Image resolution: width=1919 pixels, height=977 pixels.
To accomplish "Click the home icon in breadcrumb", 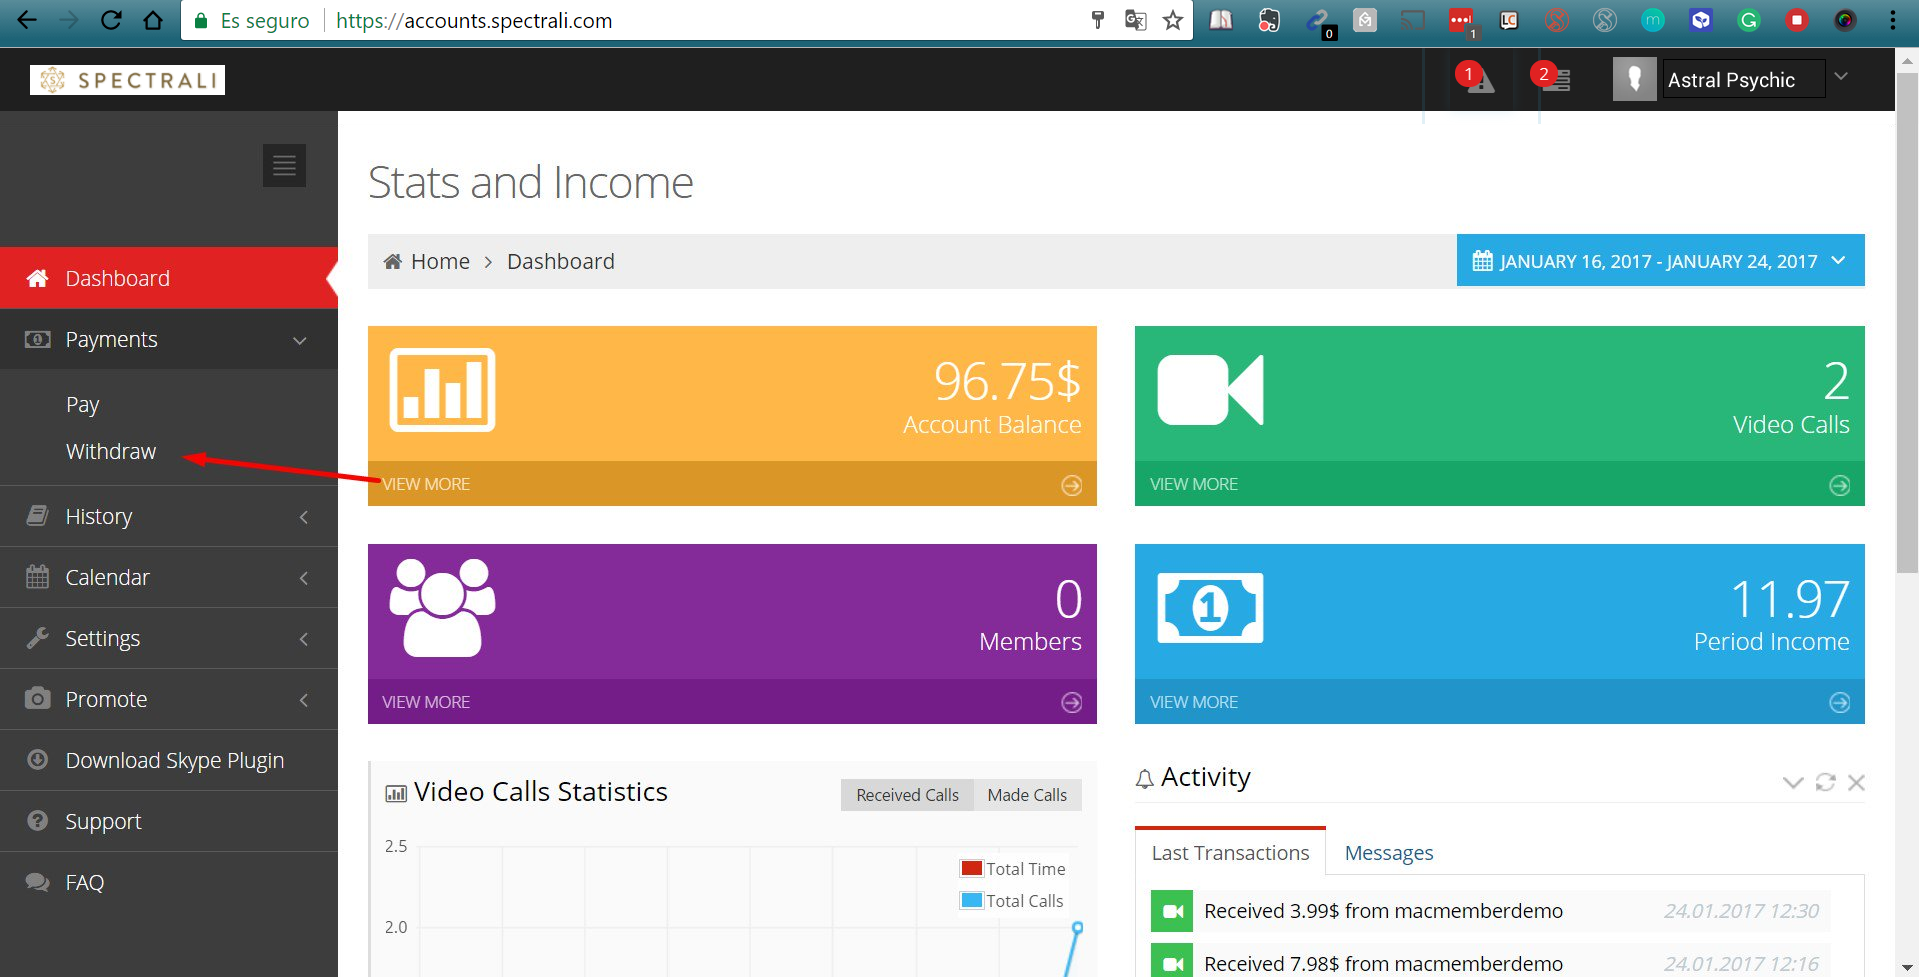I will [x=393, y=262].
